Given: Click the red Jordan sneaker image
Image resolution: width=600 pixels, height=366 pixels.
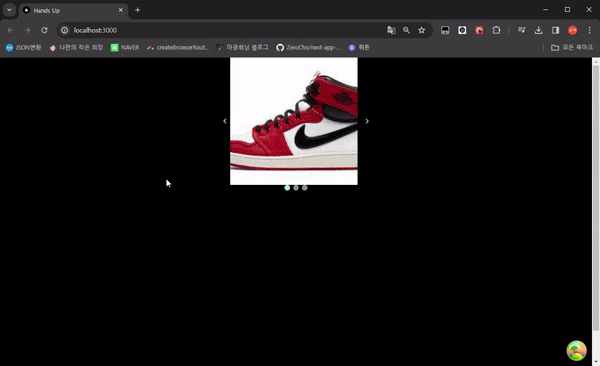Looking at the screenshot, I should pos(294,121).
